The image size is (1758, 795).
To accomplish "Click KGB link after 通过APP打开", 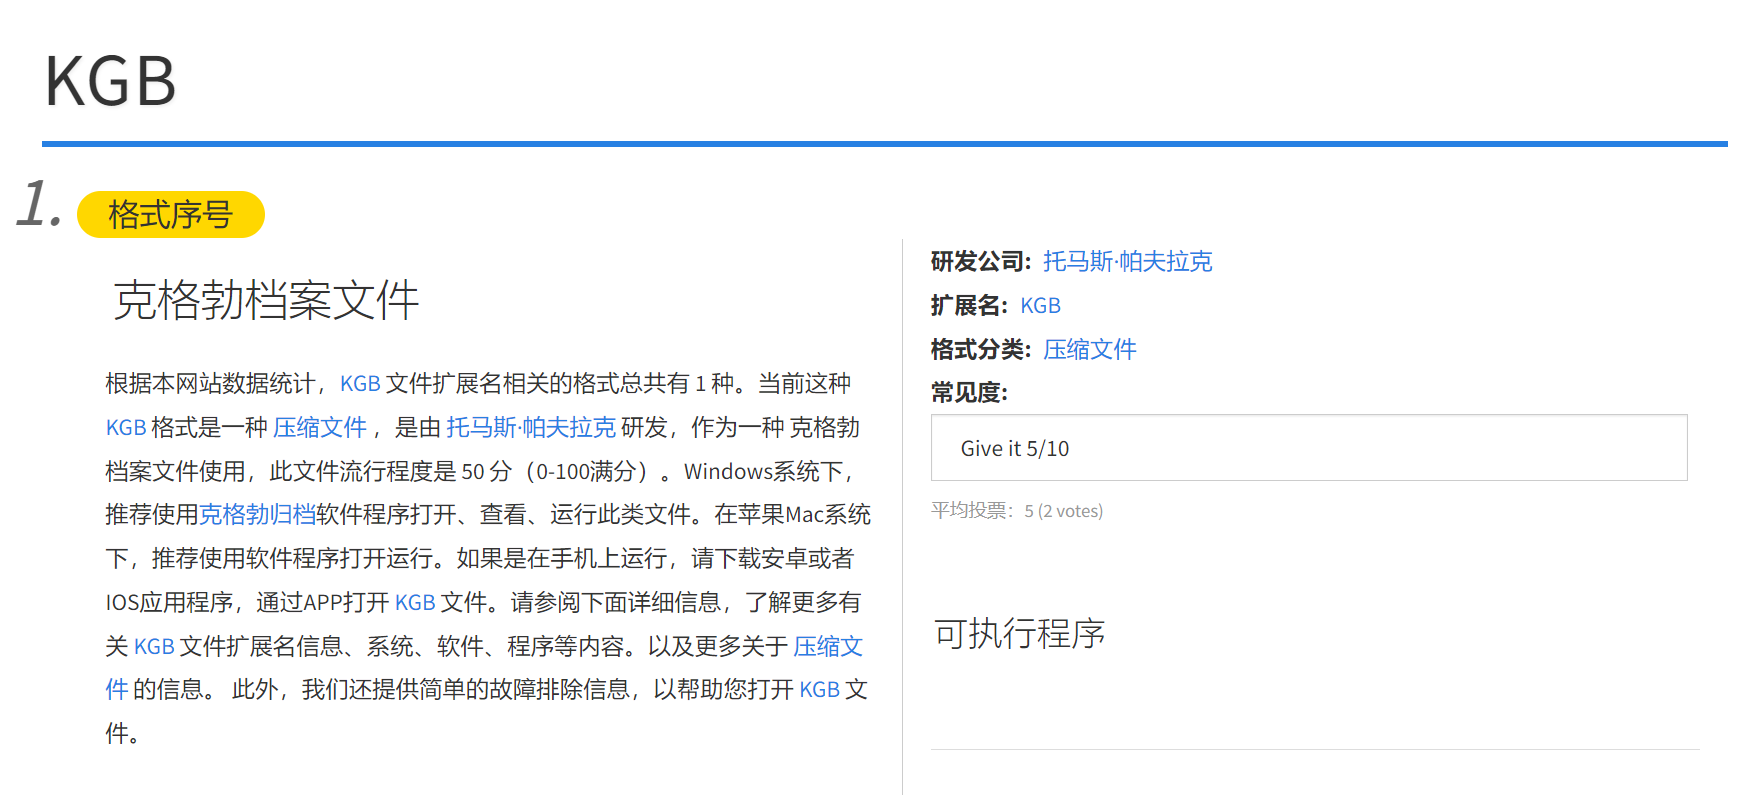I will pos(415,603).
